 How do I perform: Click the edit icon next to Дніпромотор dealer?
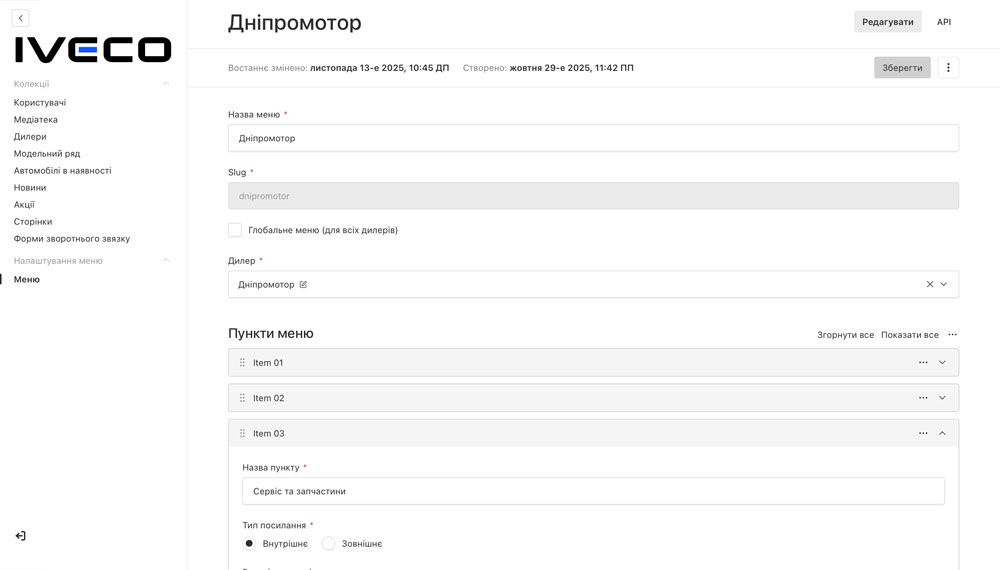click(303, 285)
